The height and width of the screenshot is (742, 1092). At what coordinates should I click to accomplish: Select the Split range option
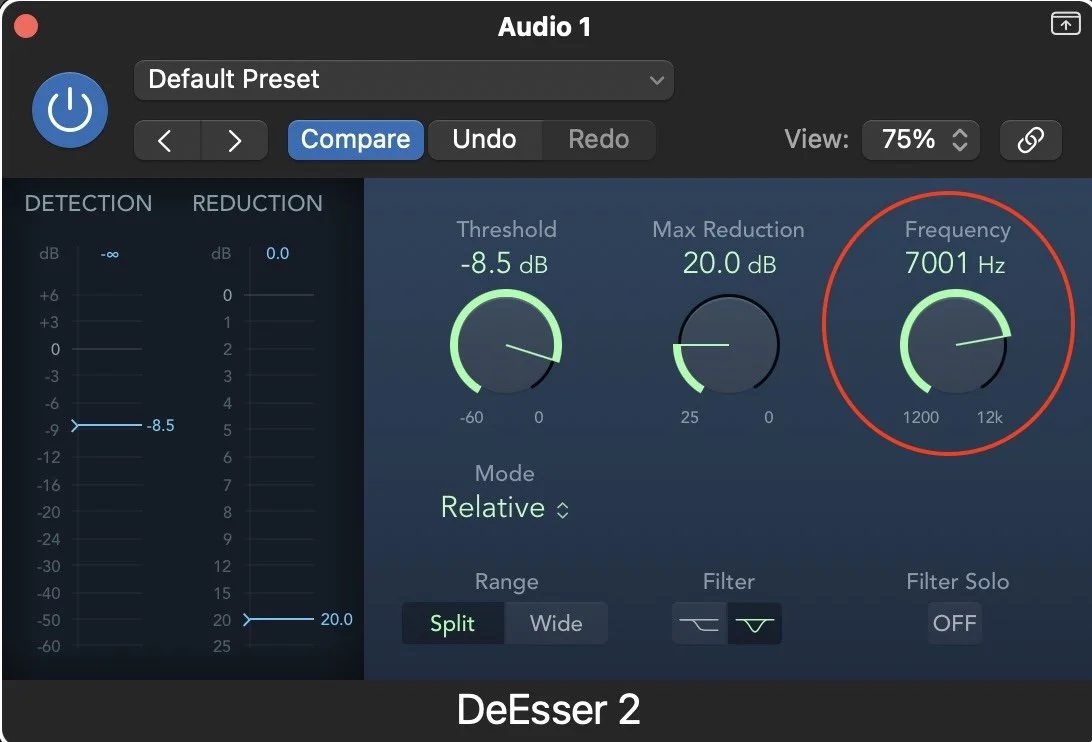tap(453, 623)
